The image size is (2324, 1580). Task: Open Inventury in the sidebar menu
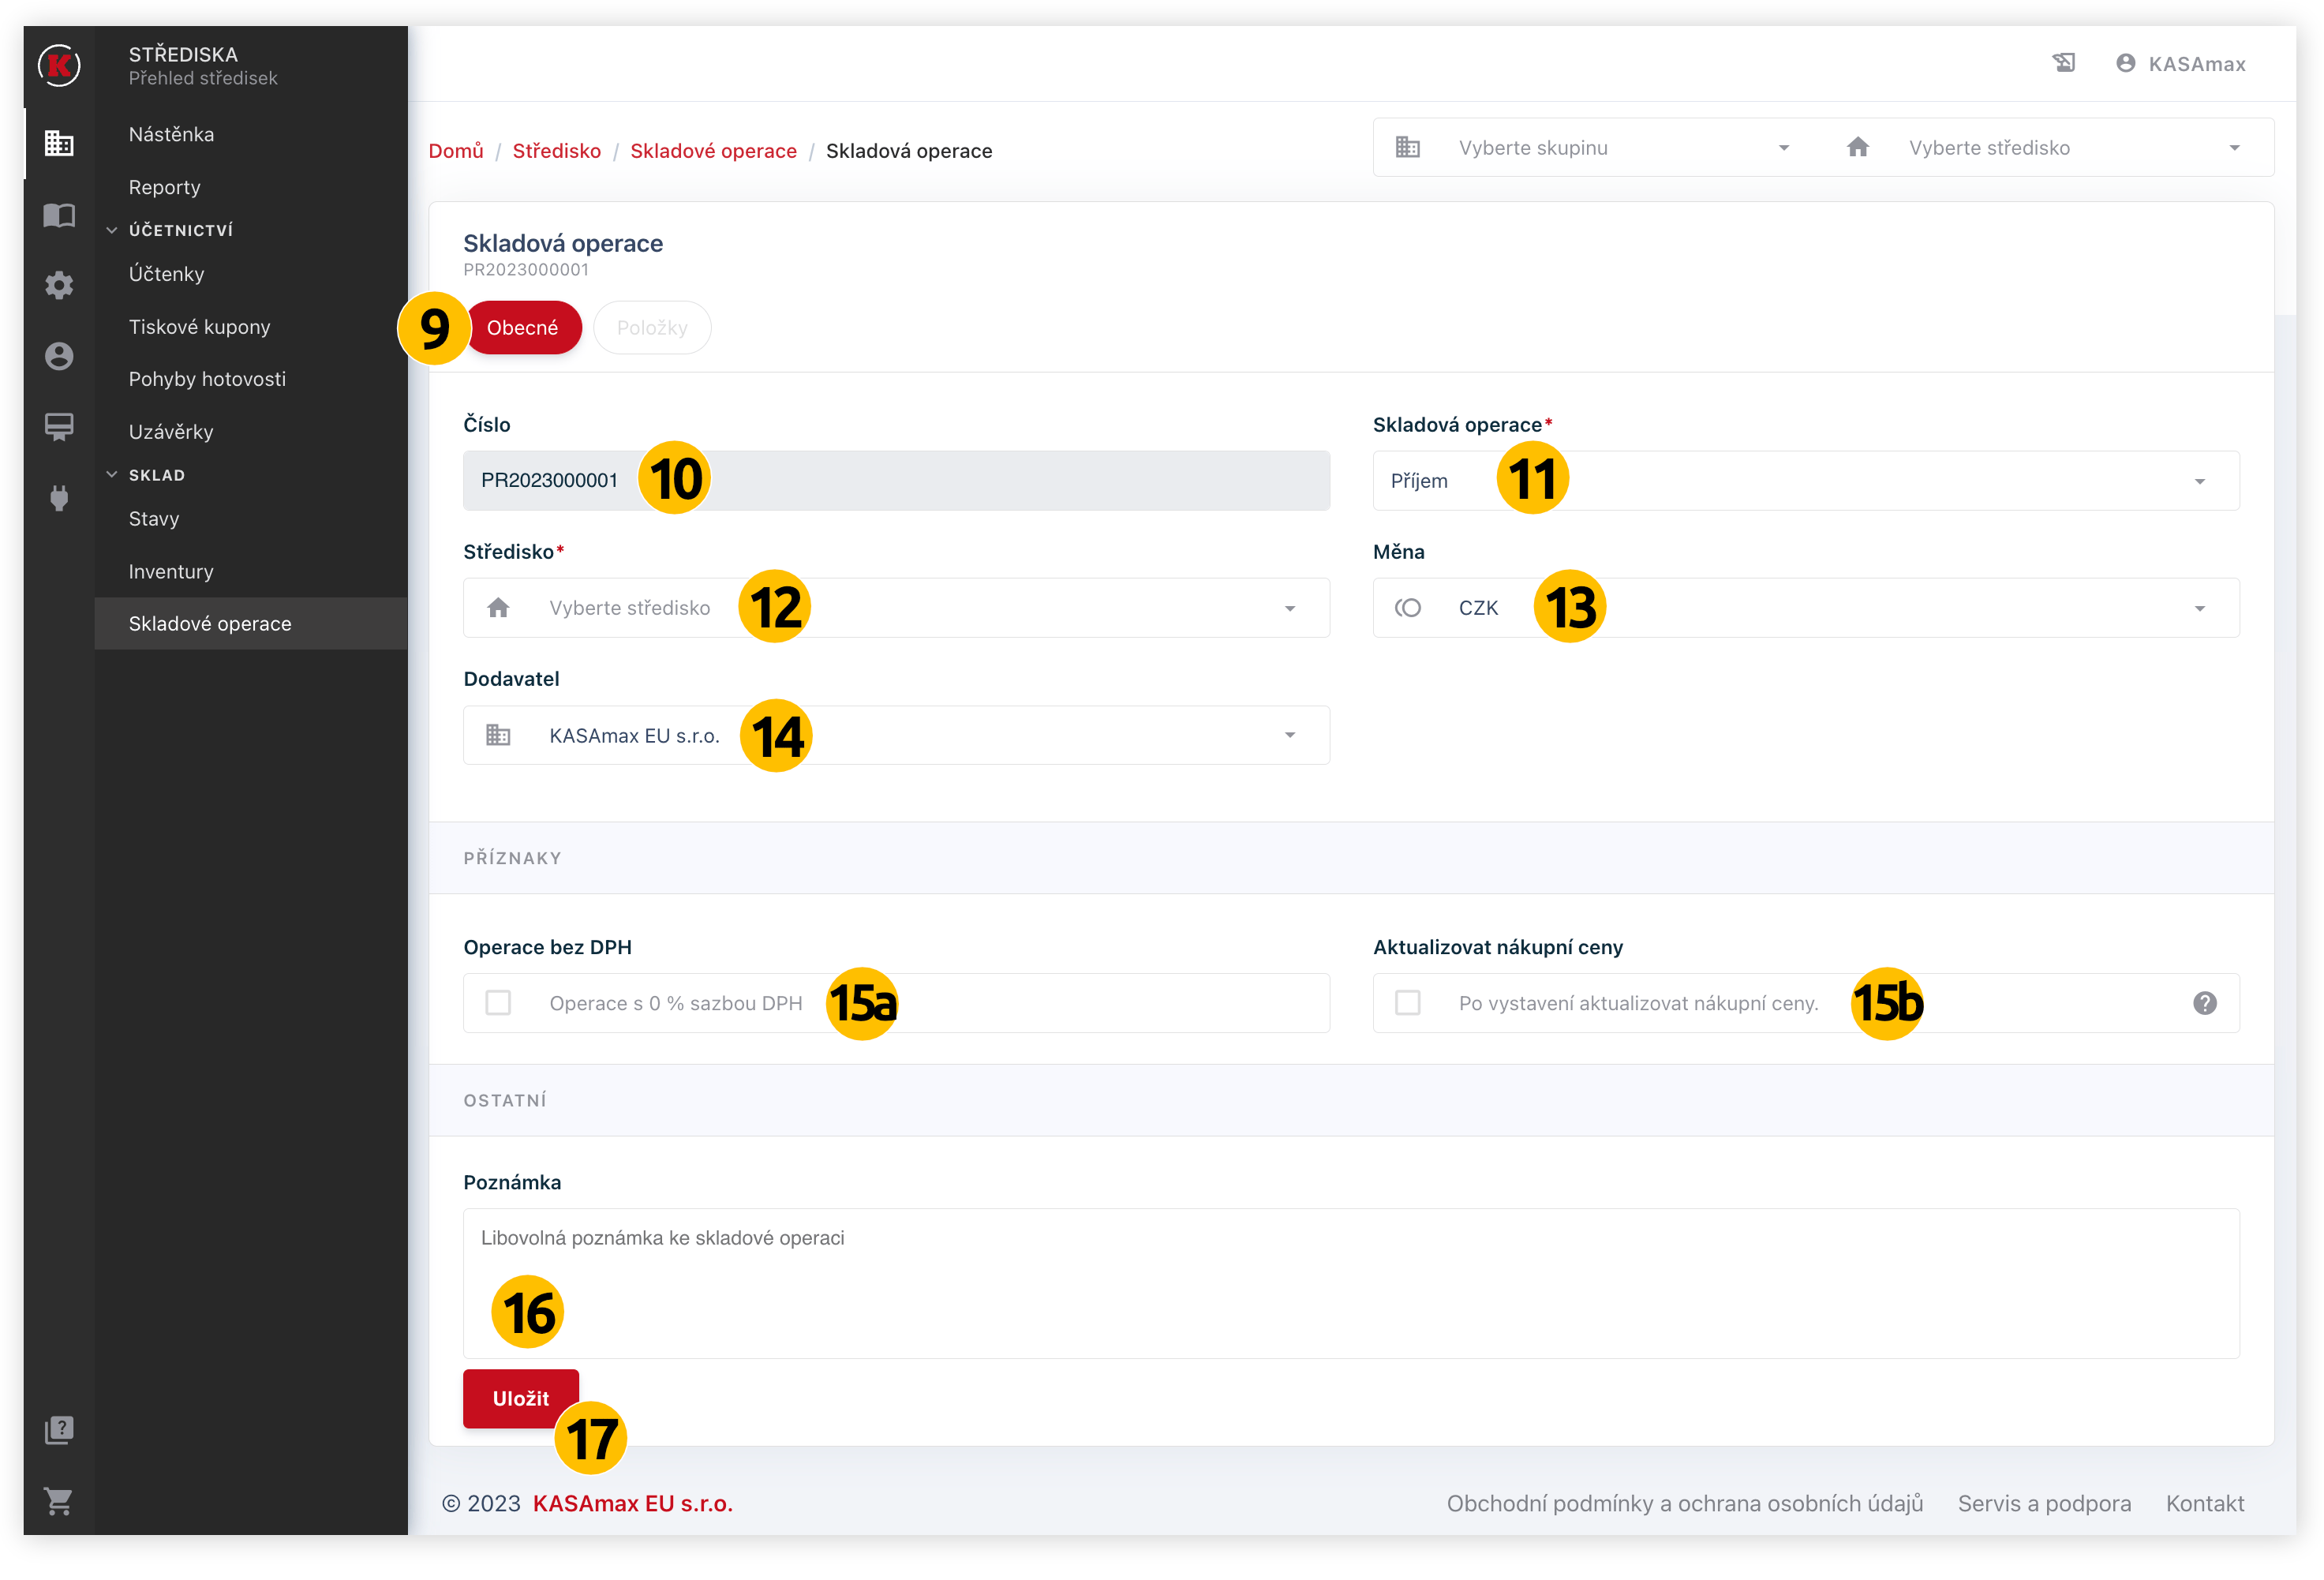pyautogui.click(x=171, y=571)
